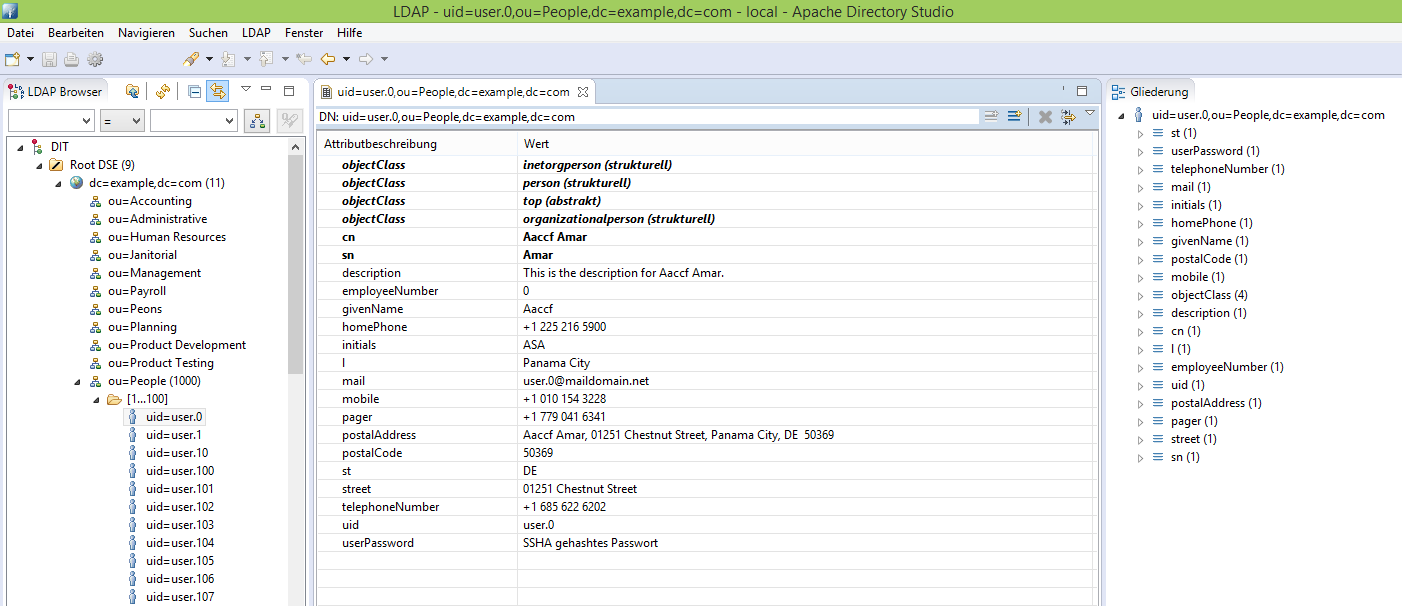Click the grey Forward arrow
Screen dimensions: 1402x606
click(366, 60)
